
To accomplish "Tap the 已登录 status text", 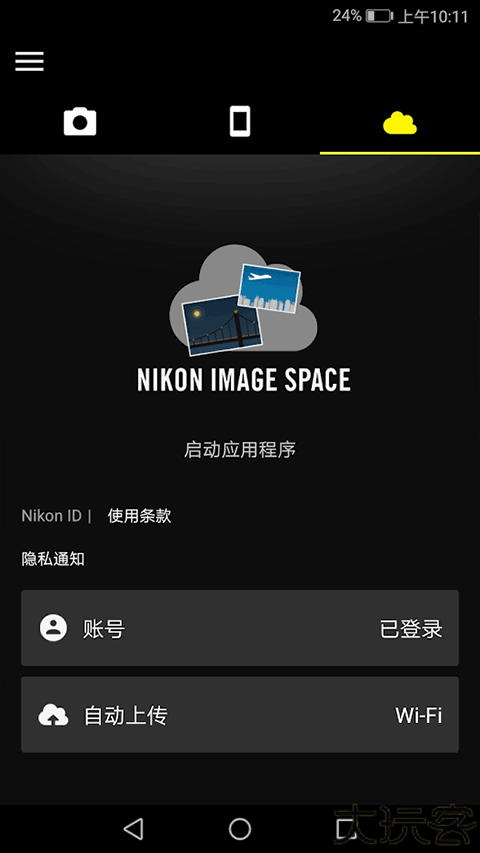I will (x=411, y=629).
